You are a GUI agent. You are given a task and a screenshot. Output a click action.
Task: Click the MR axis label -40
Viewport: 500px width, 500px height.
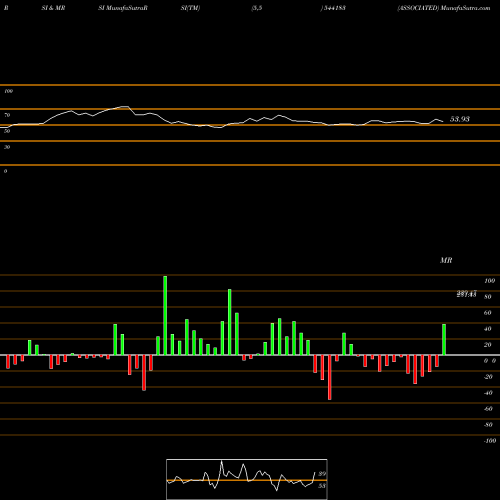pyautogui.click(x=488, y=393)
